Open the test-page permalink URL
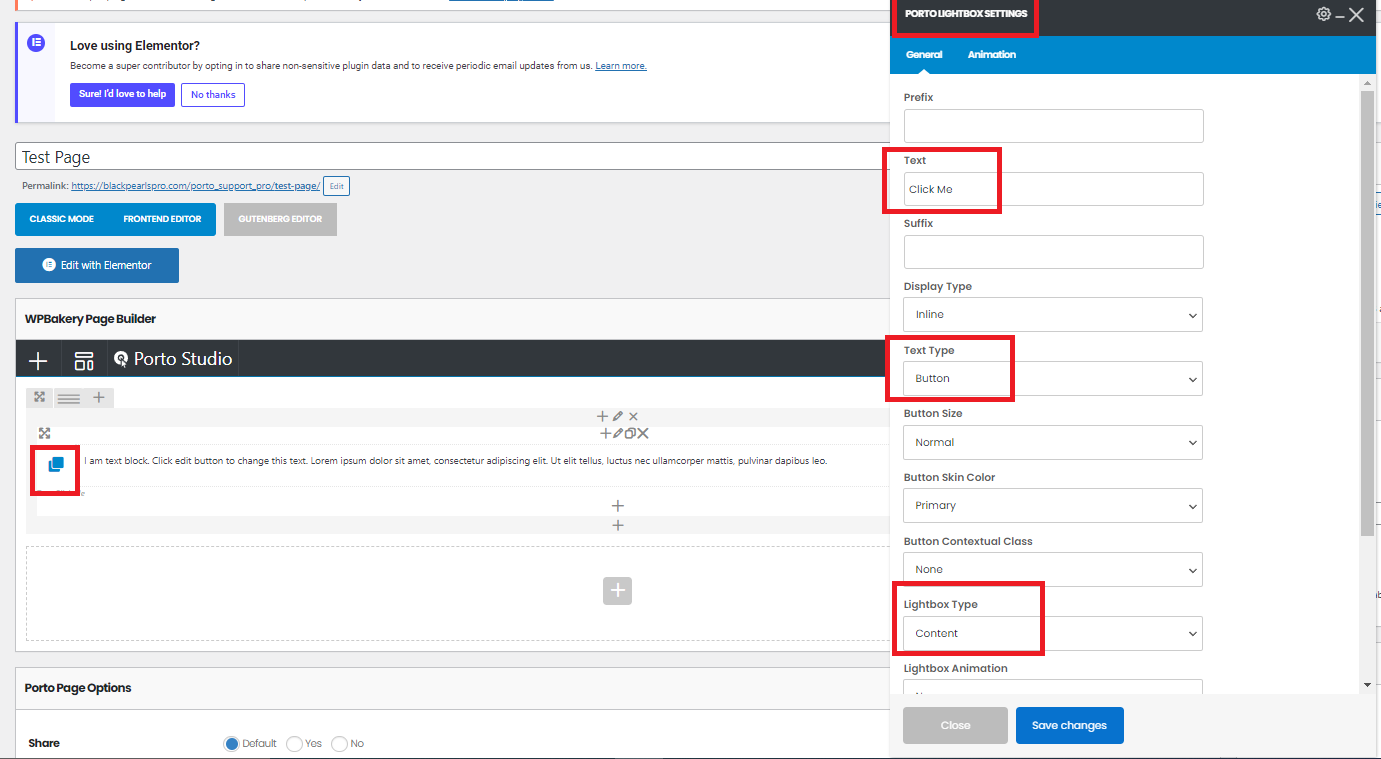 pyautogui.click(x=196, y=186)
